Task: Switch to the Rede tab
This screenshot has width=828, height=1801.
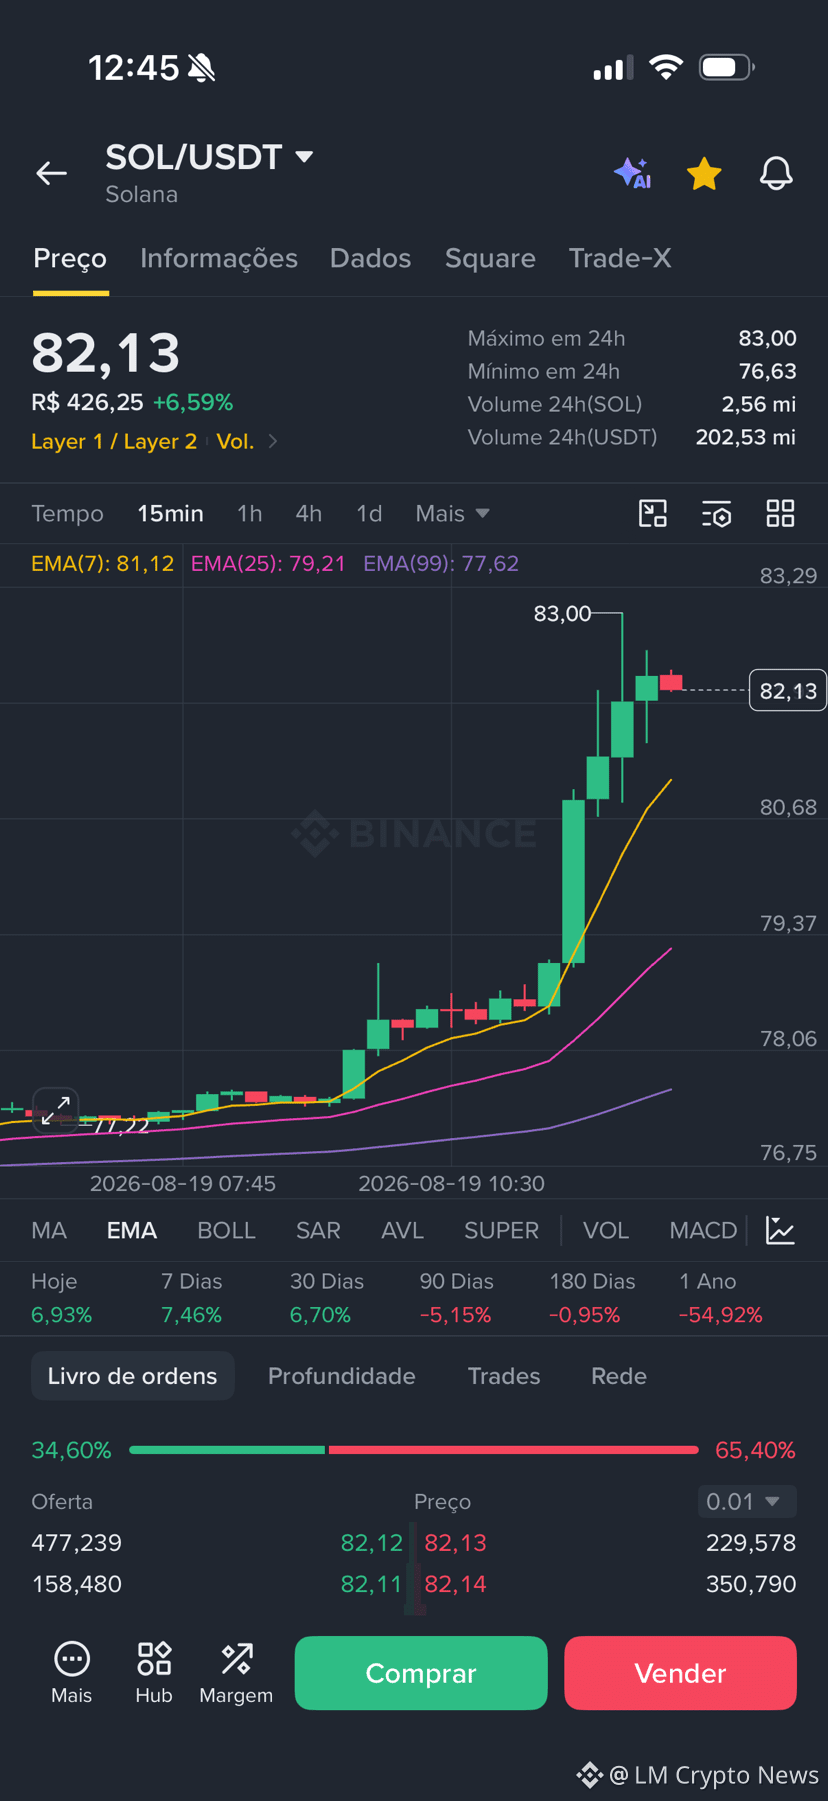Action: click(x=619, y=1376)
